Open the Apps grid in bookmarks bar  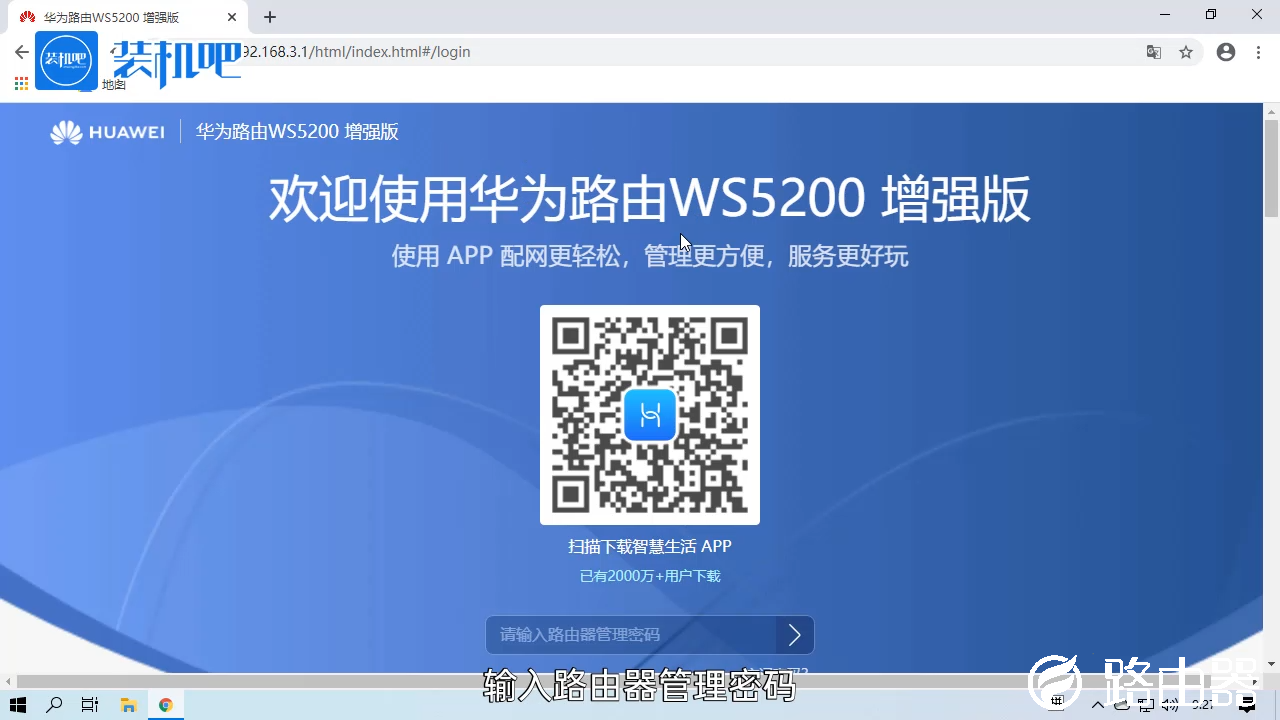(x=21, y=84)
